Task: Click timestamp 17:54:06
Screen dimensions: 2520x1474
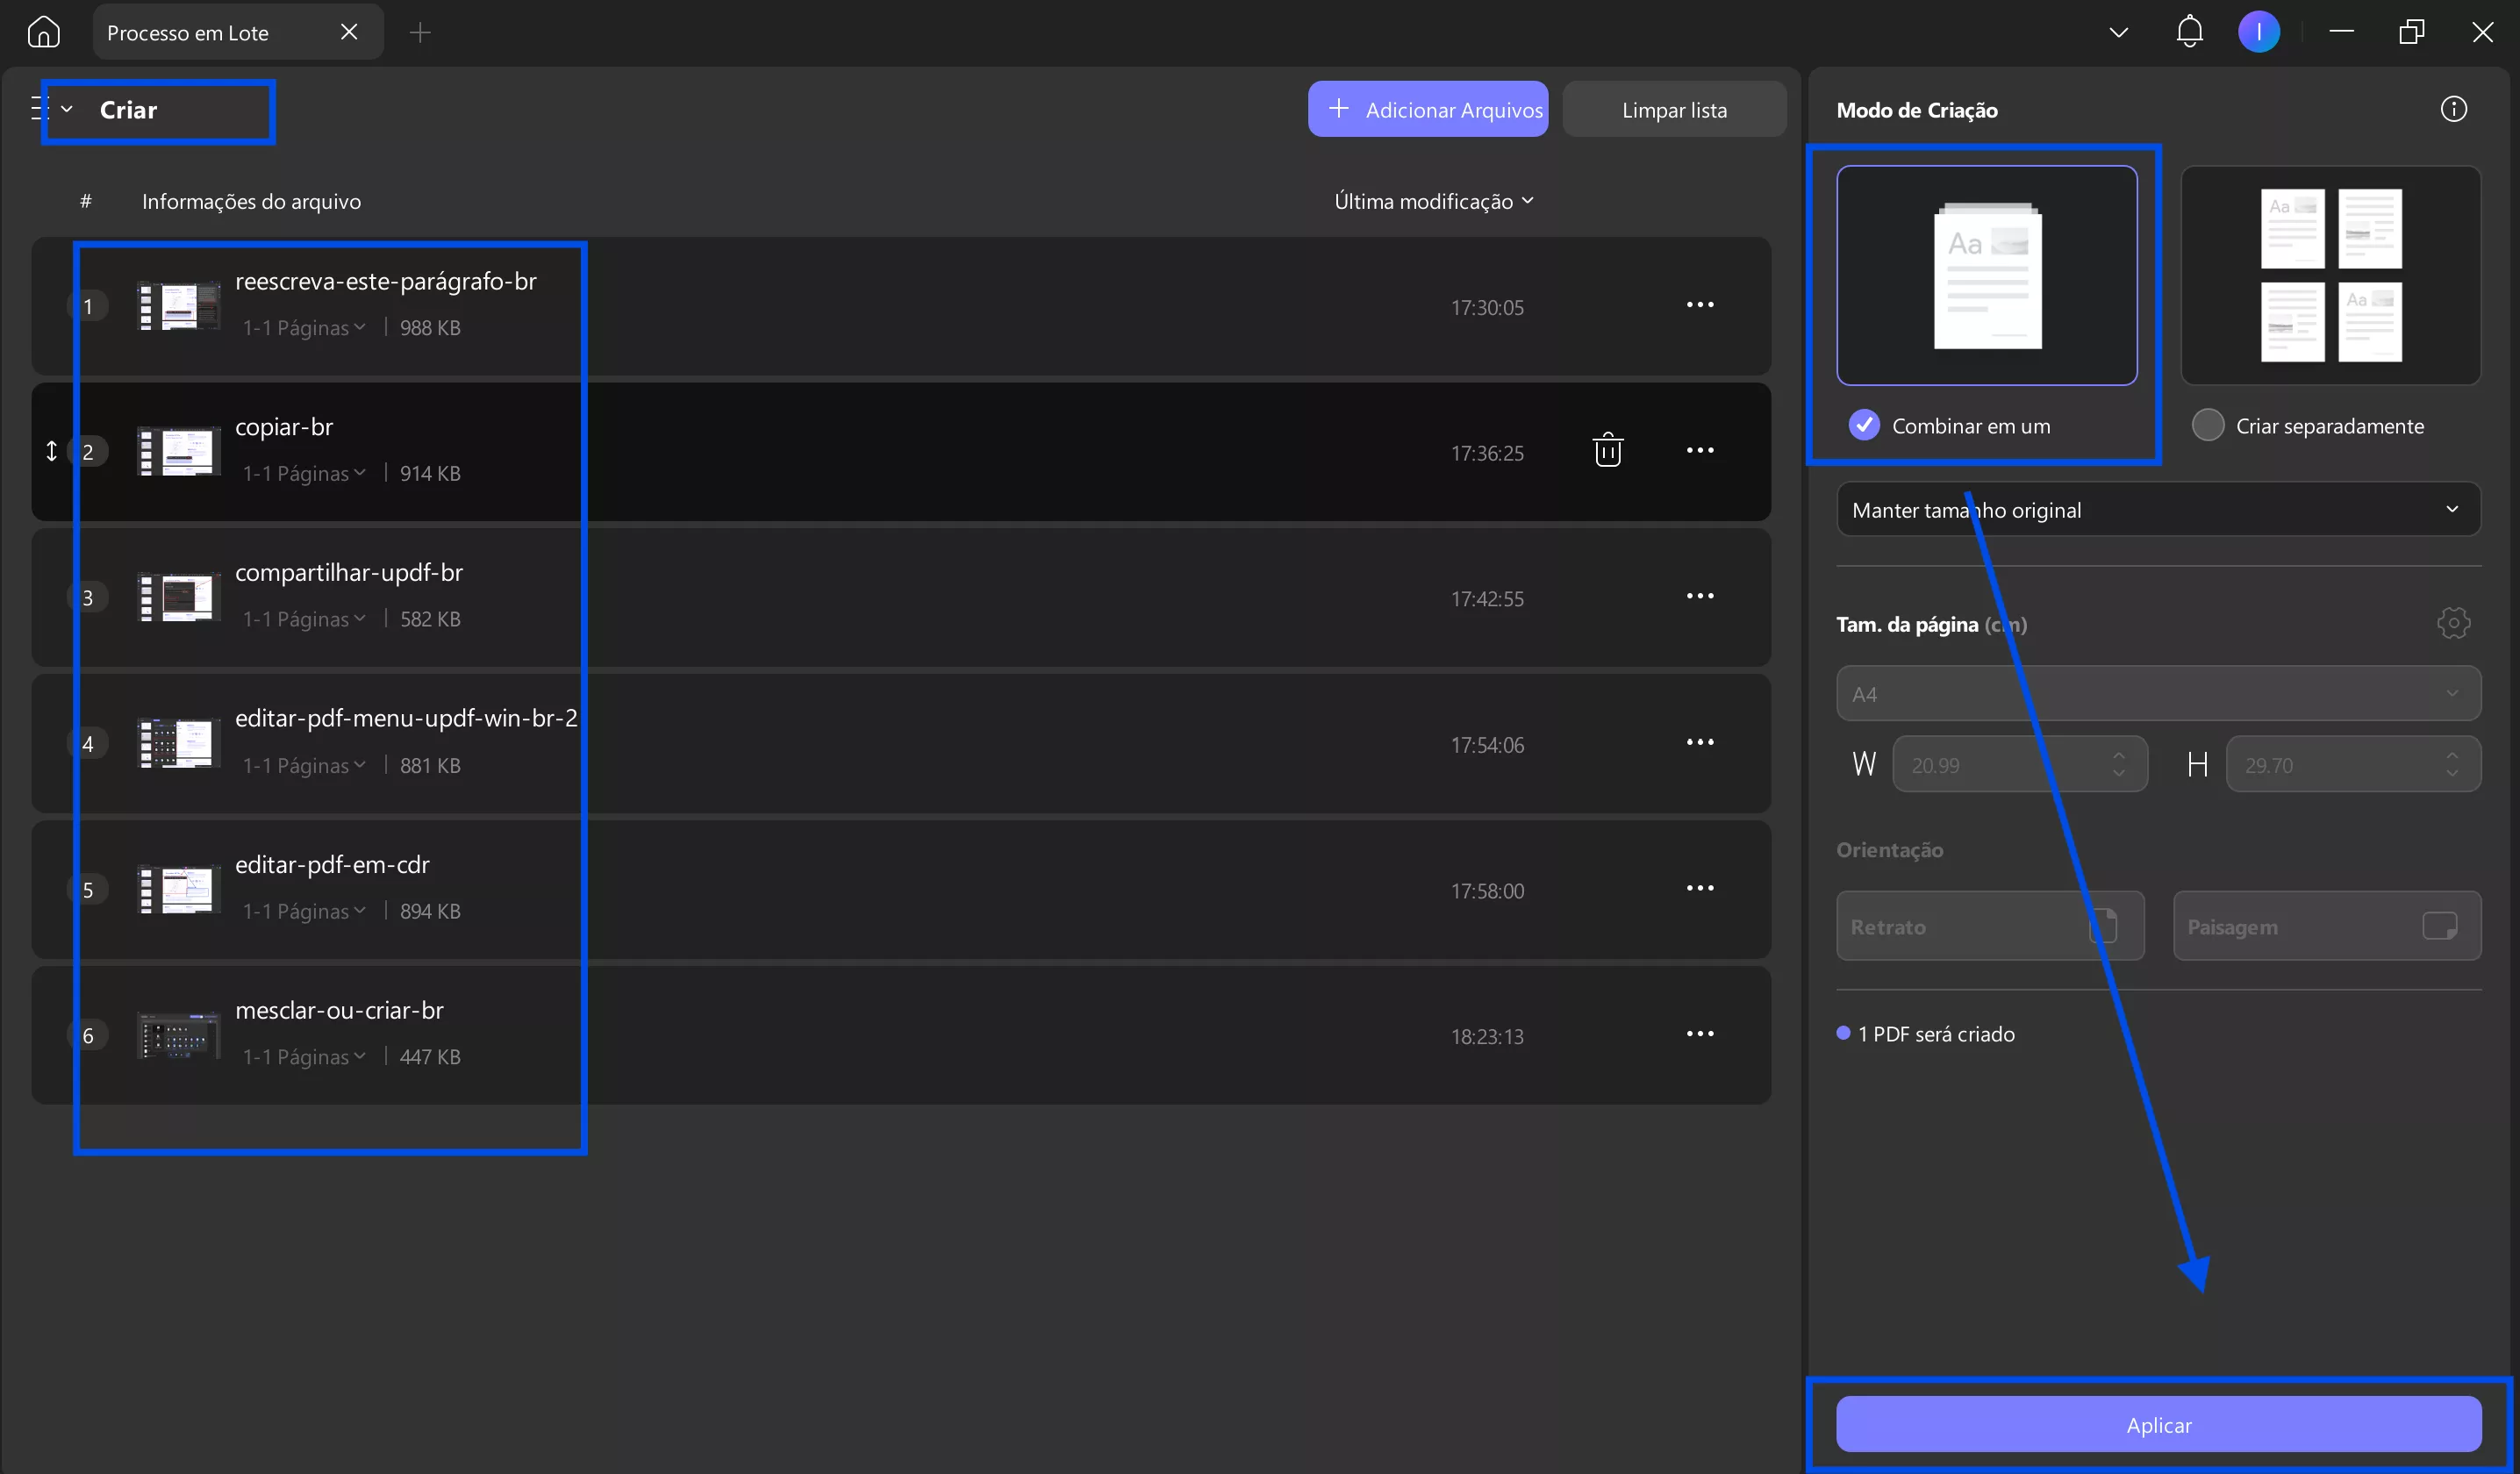Action: click(x=1487, y=745)
